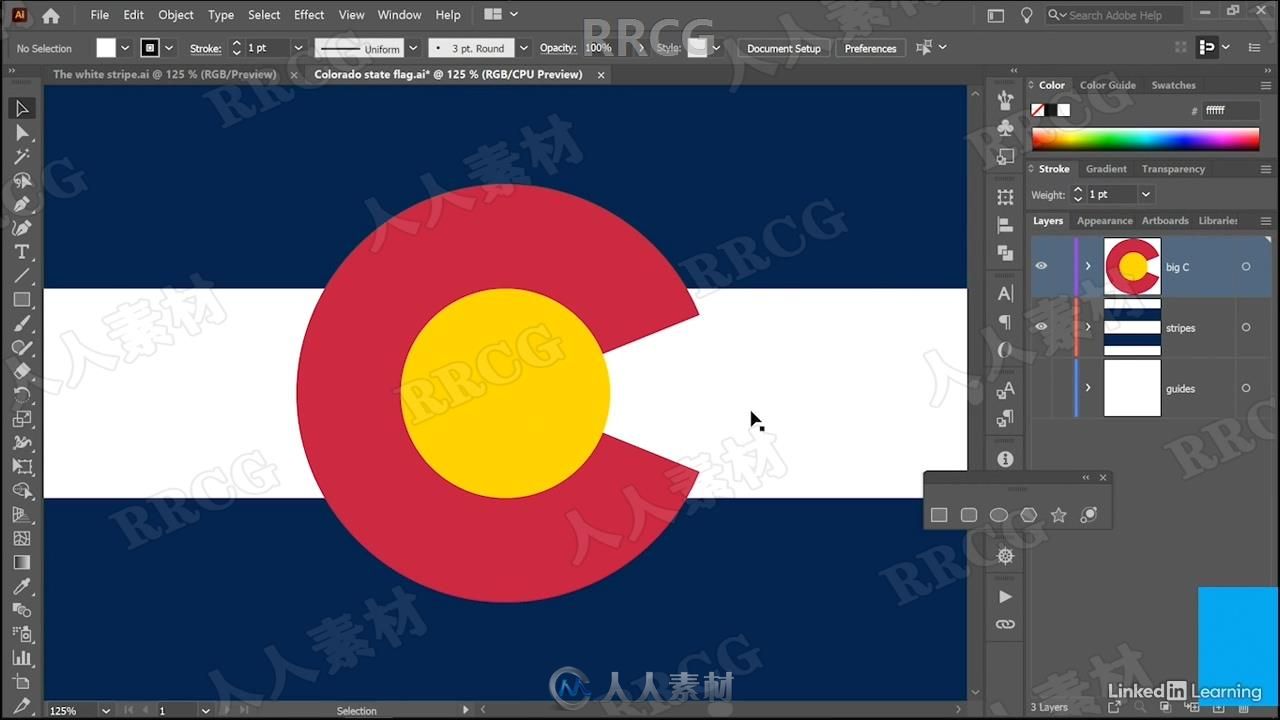Hide the big C layer
Viewport: 1280px width, 720px height.
click(1041, 266)
